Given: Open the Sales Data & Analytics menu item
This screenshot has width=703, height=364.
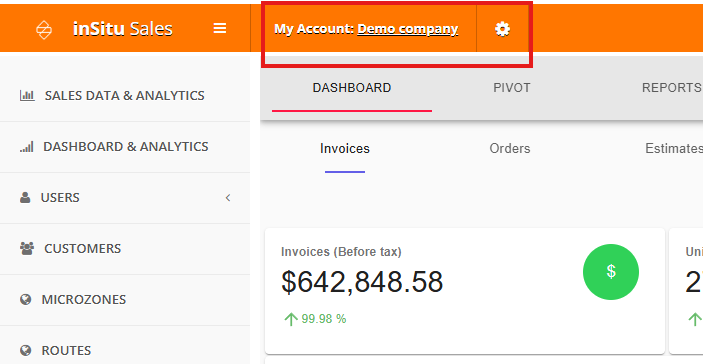Looking at the screenshot, I should (x=125, y=95).
